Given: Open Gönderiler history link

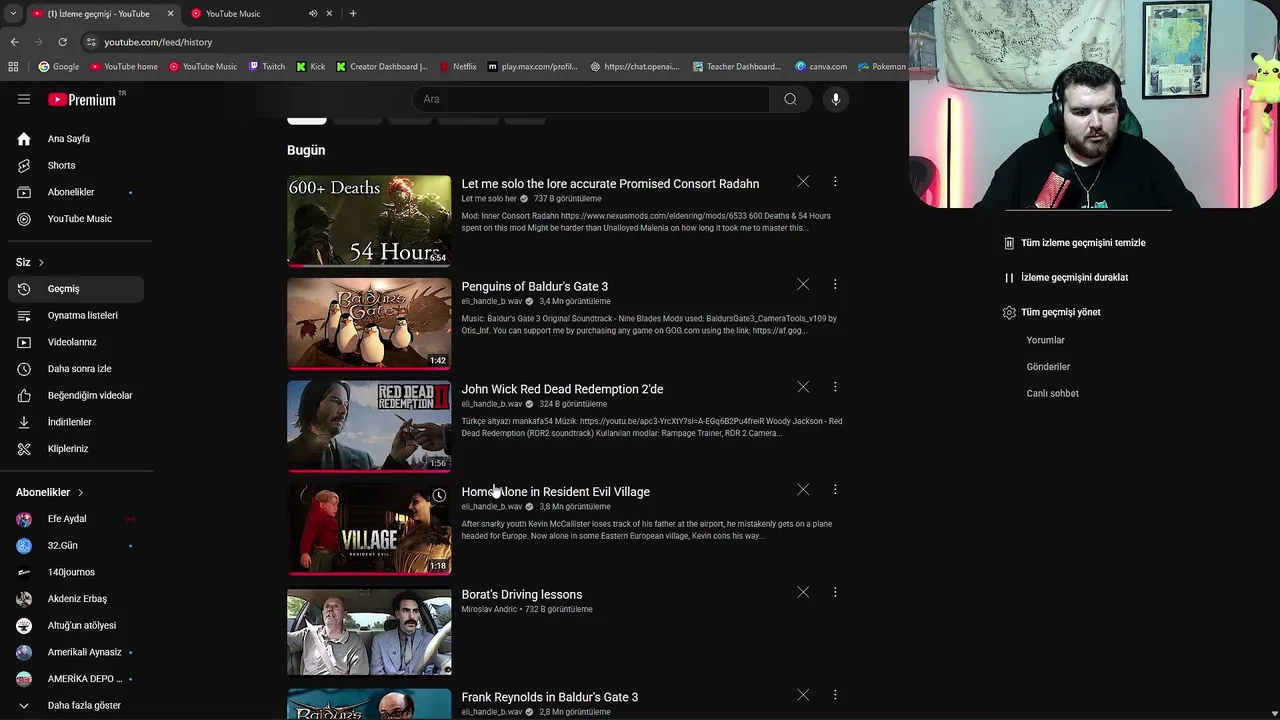Looking at the screenshot, I should point(1048,367).
